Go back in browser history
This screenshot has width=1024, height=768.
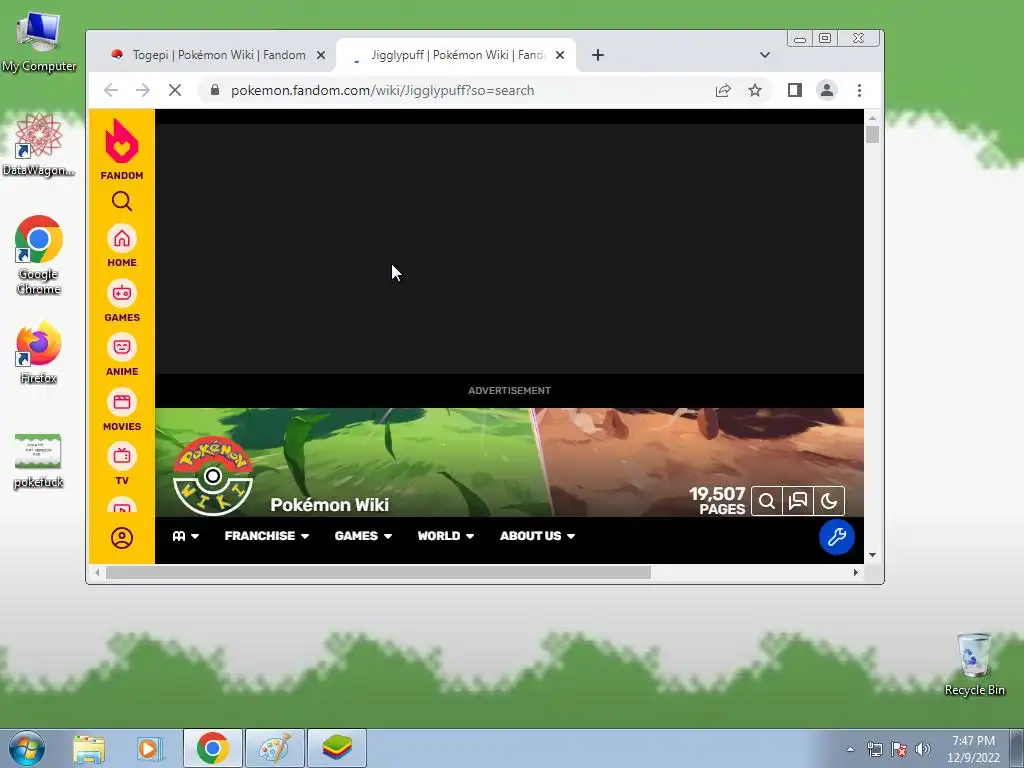point(111,90)
